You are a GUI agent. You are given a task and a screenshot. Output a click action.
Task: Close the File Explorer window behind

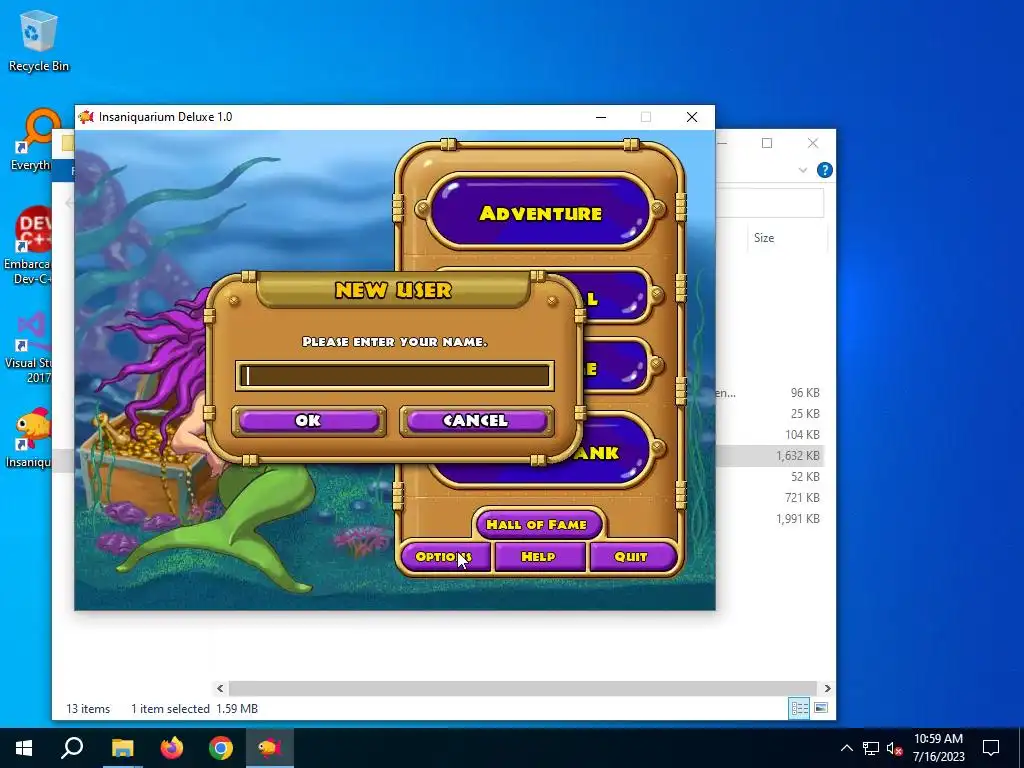[812, 143]
